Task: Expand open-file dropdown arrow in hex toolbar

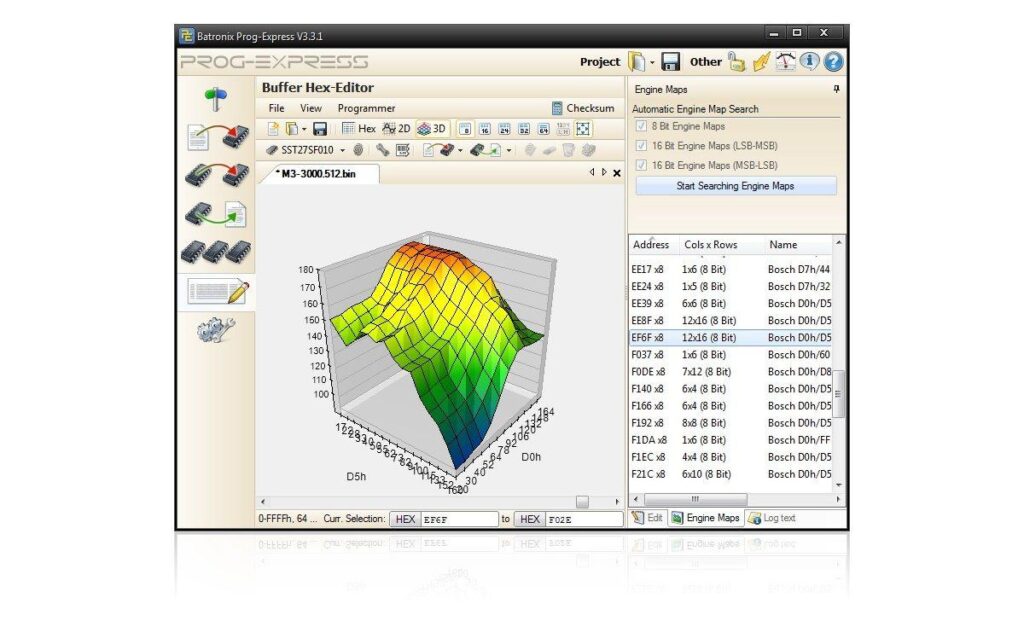Action: click(304, 129)
